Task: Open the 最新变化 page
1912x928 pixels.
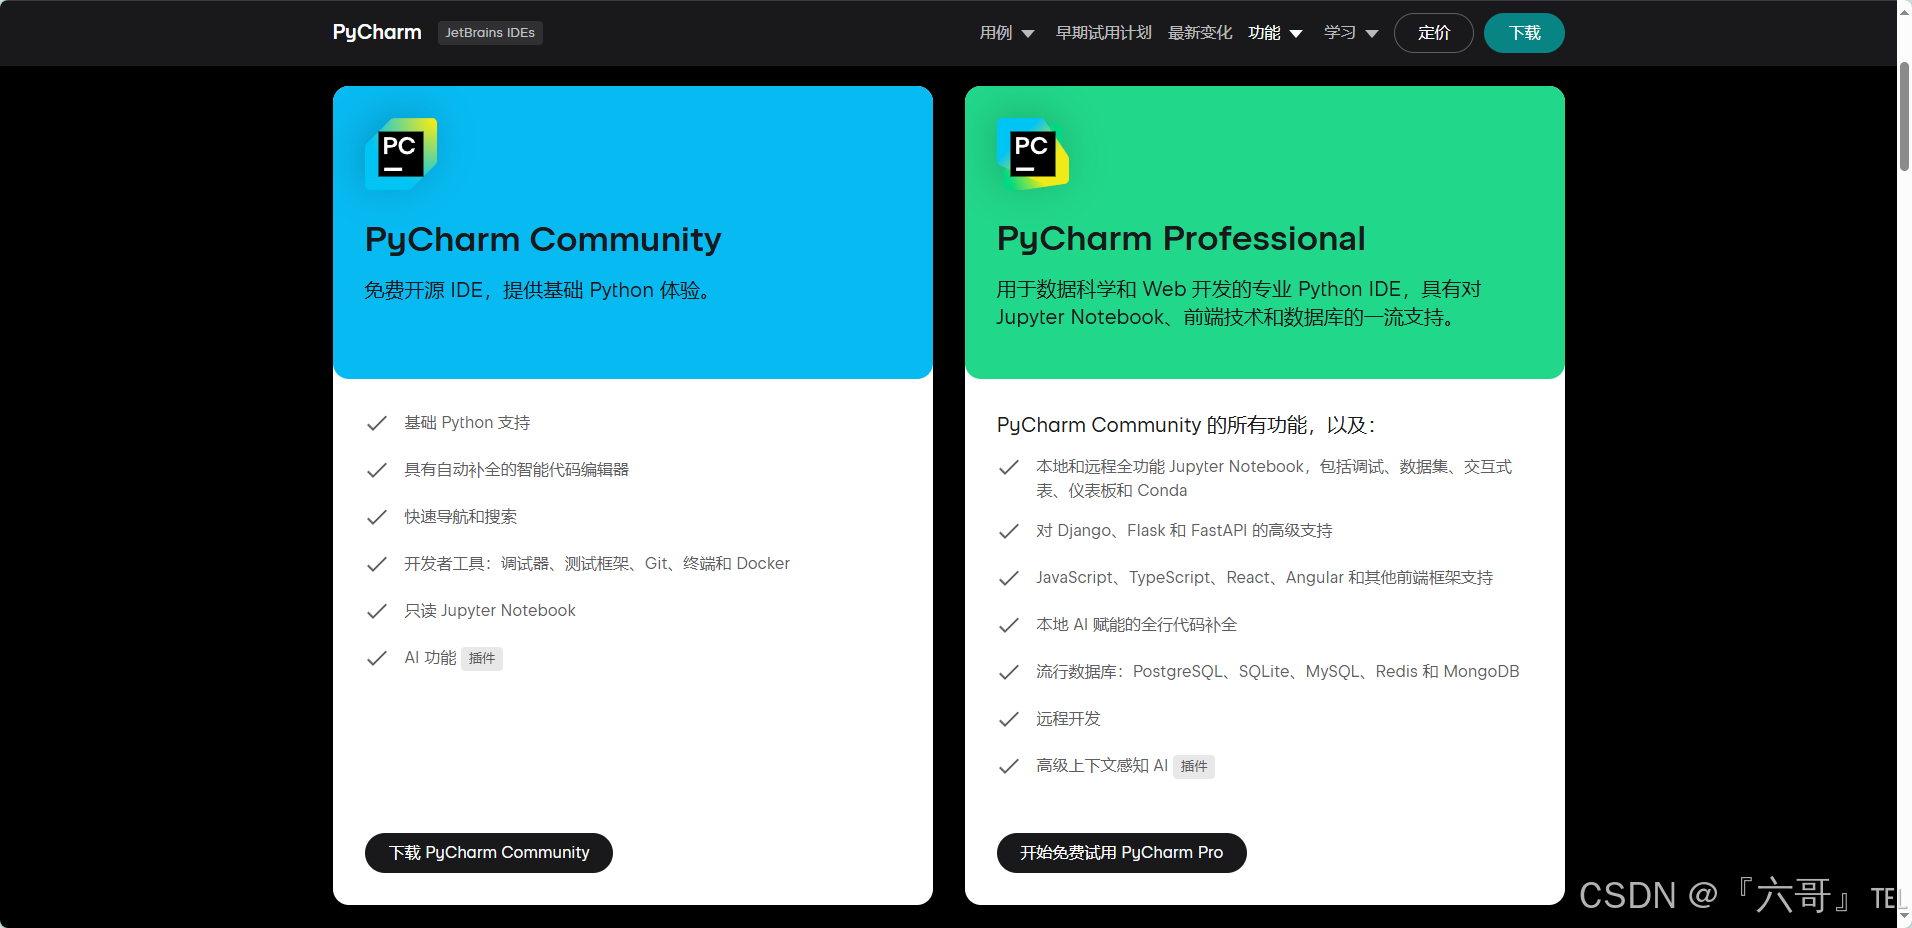Action: pos(1200,33)
